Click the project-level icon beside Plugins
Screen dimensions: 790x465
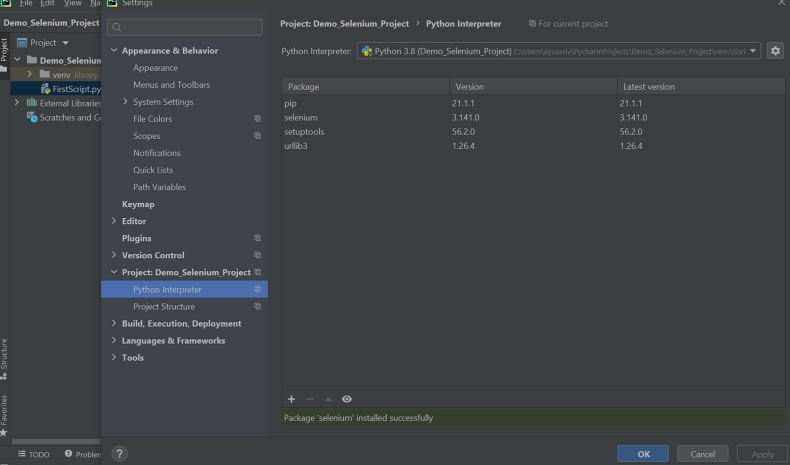click(257, 238)
